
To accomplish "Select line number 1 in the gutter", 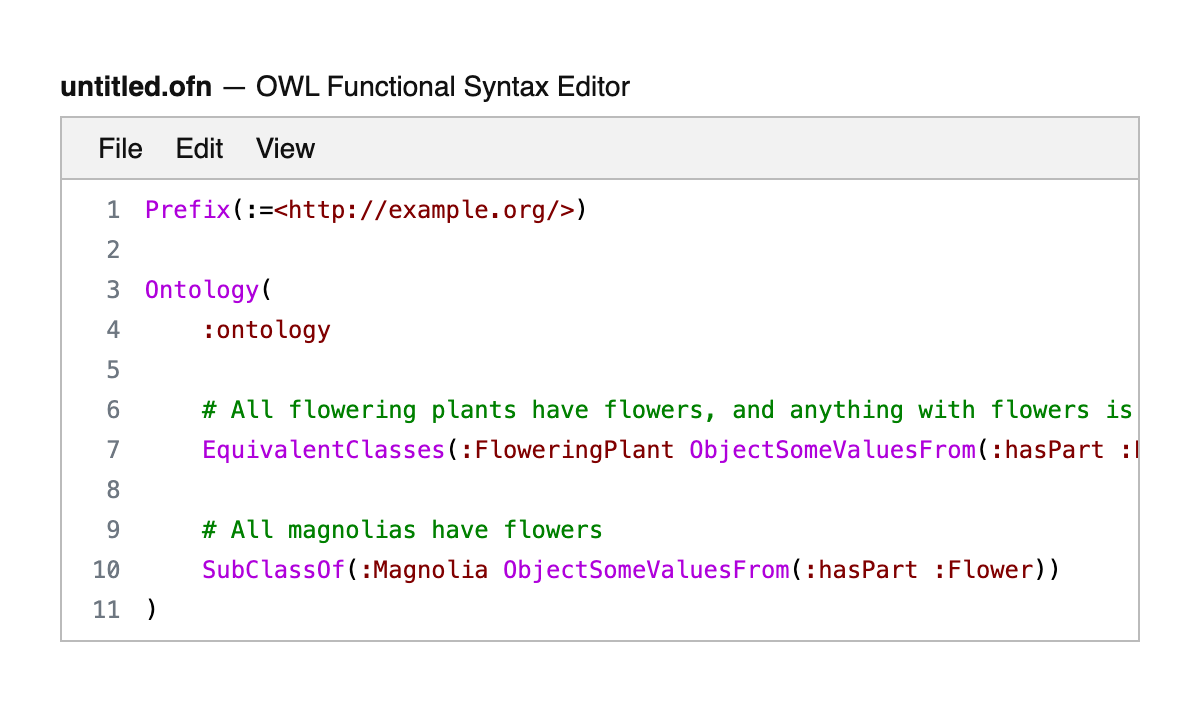I will point(112,210).
